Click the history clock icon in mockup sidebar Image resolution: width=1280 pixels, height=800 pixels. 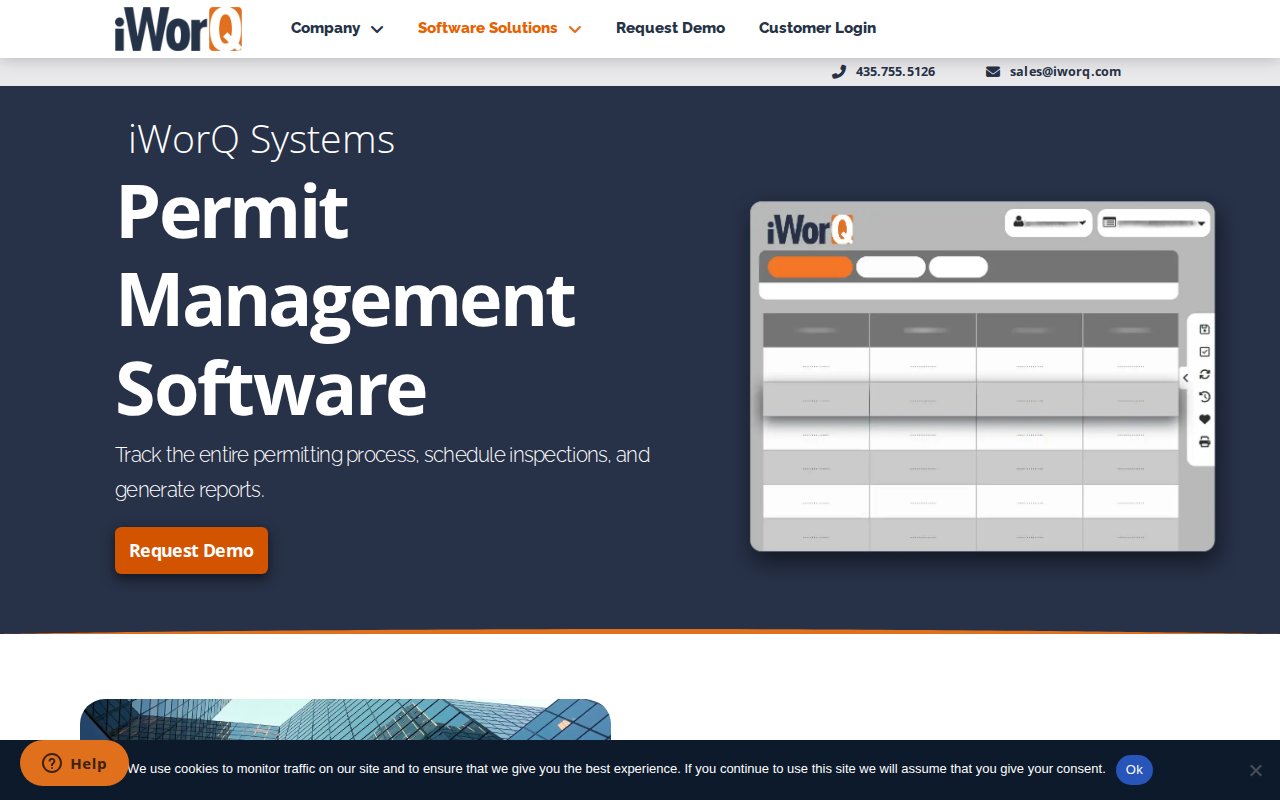1204,397
